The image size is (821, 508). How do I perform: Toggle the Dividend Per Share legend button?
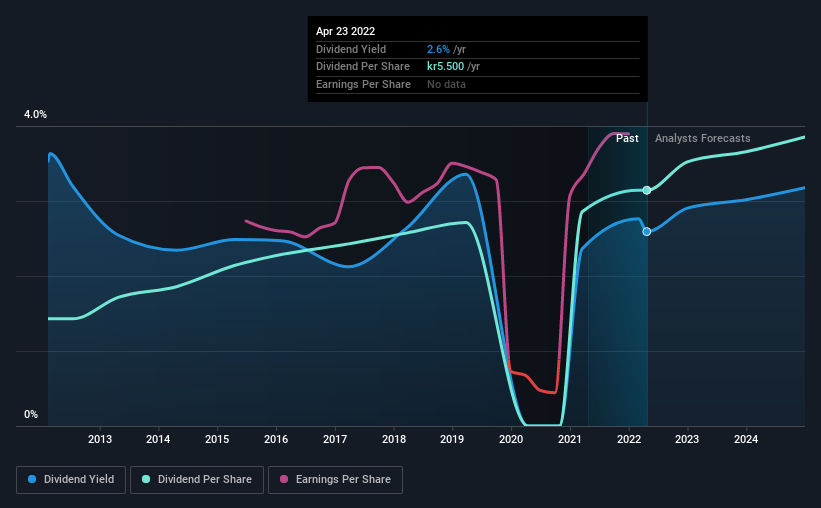pos(197,479)
